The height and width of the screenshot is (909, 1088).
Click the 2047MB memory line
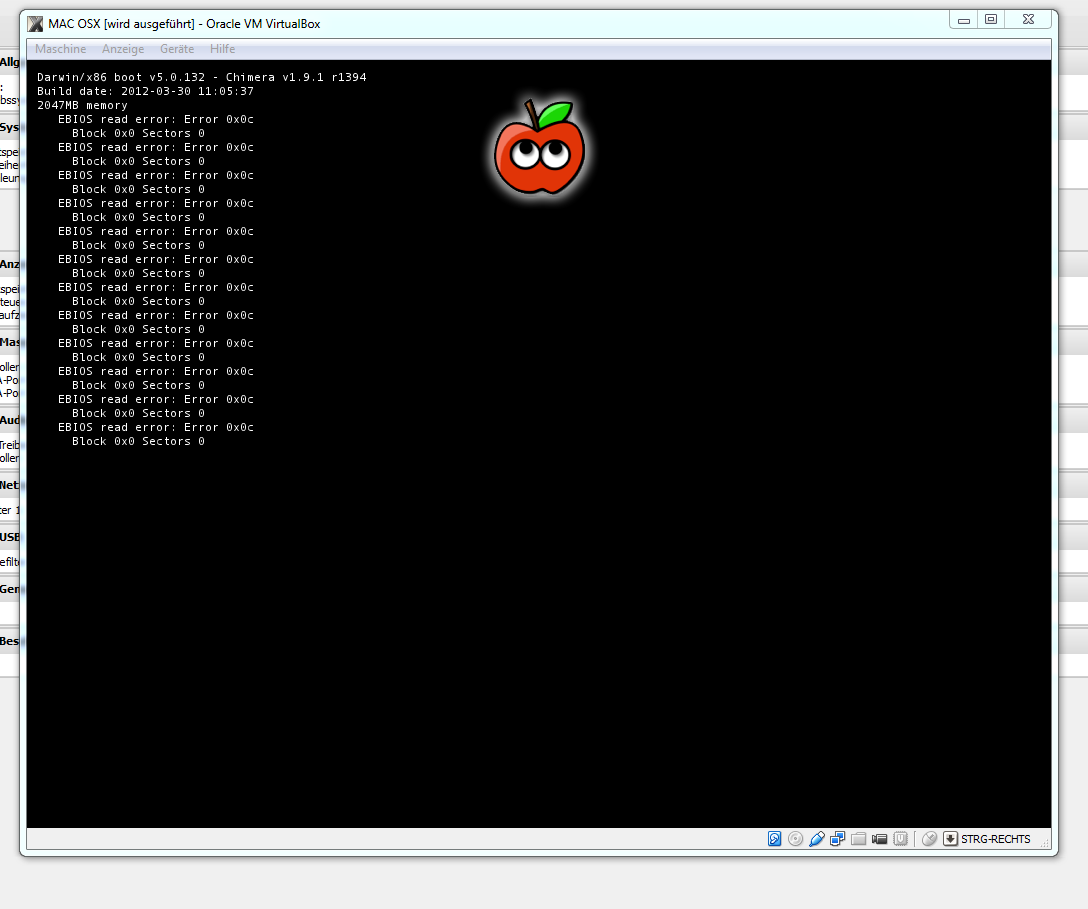(x=83, y=105)
